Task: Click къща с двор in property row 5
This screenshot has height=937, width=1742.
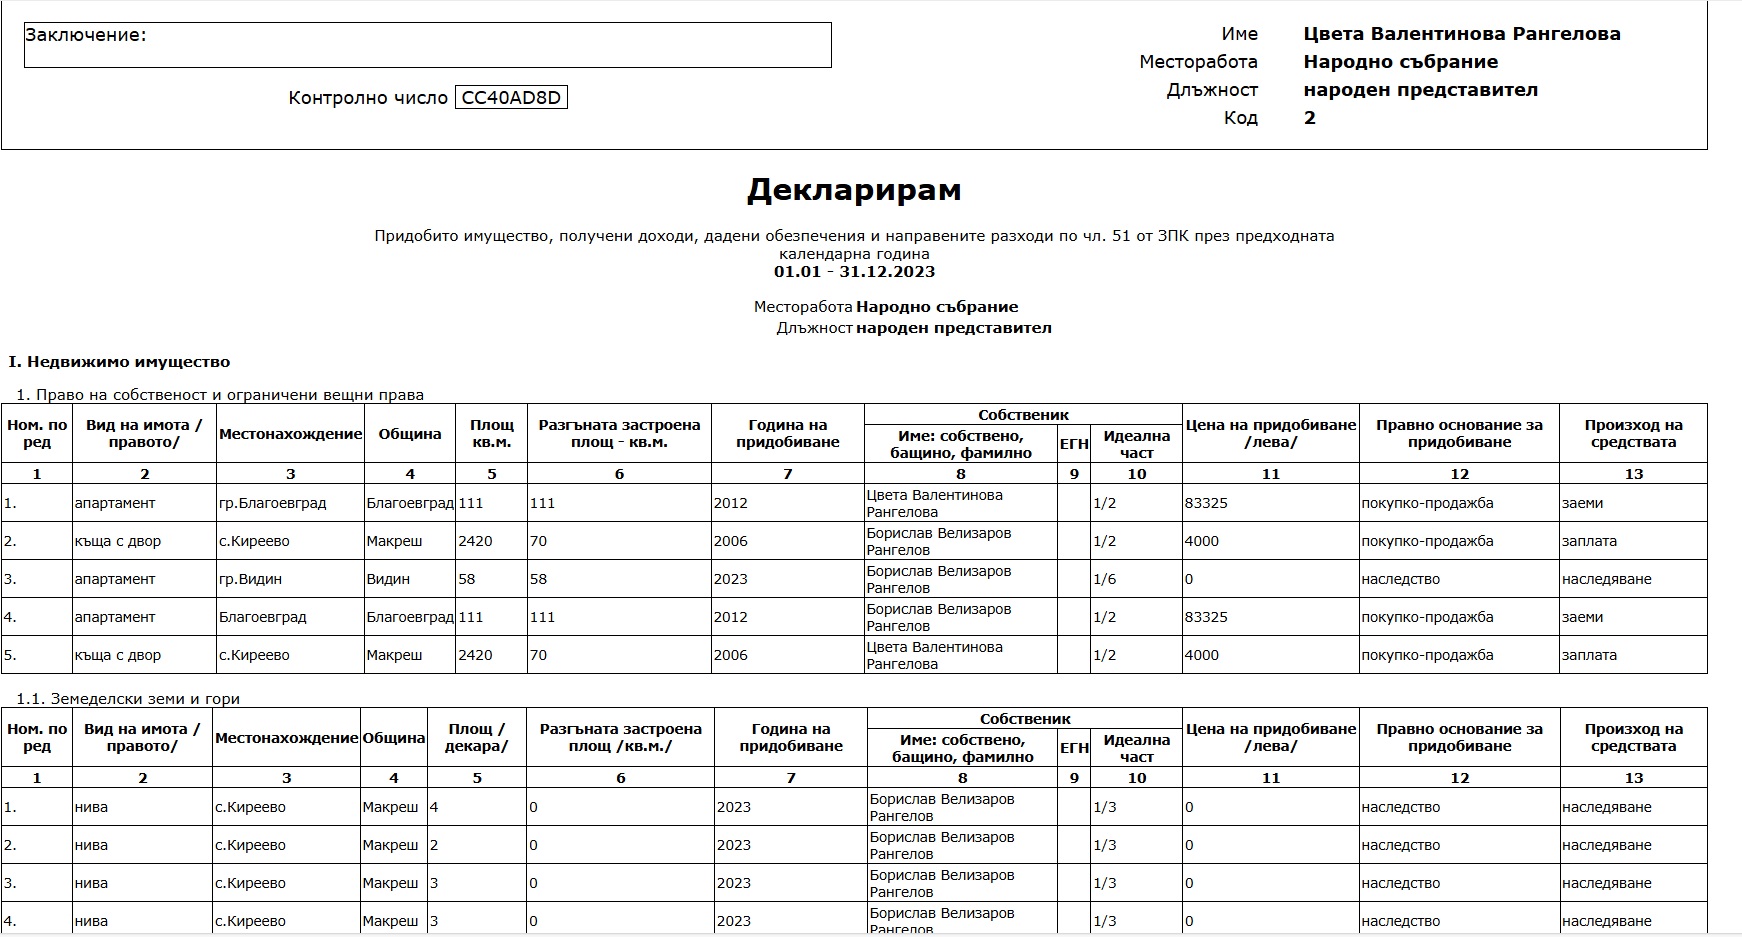Action: click(x=118, y=655)
